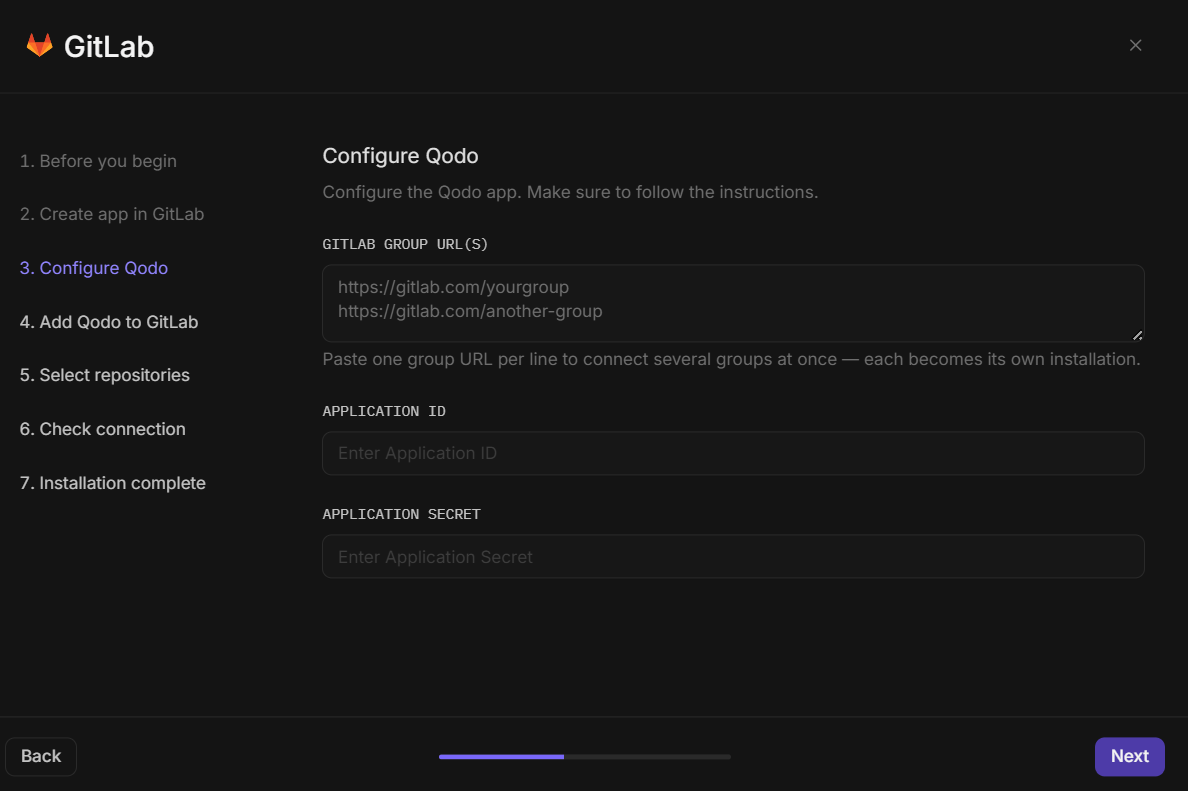
Task: Click the APPLICATION ID label
Action: pos(384,411)
